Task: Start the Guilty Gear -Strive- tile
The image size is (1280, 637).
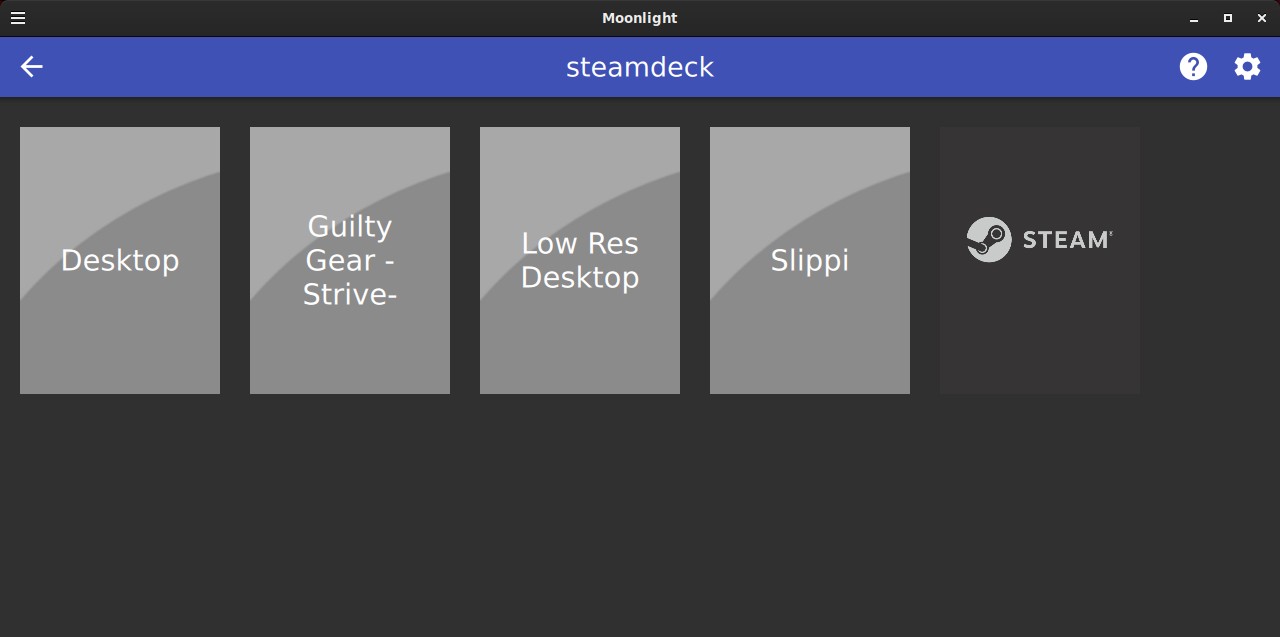Action: tap(350, 260)
